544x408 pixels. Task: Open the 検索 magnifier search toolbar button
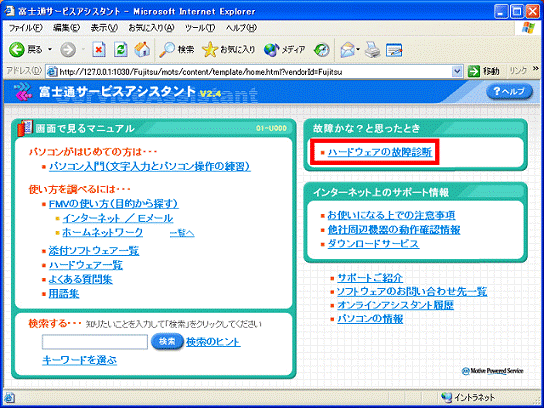tap(177, 50)
